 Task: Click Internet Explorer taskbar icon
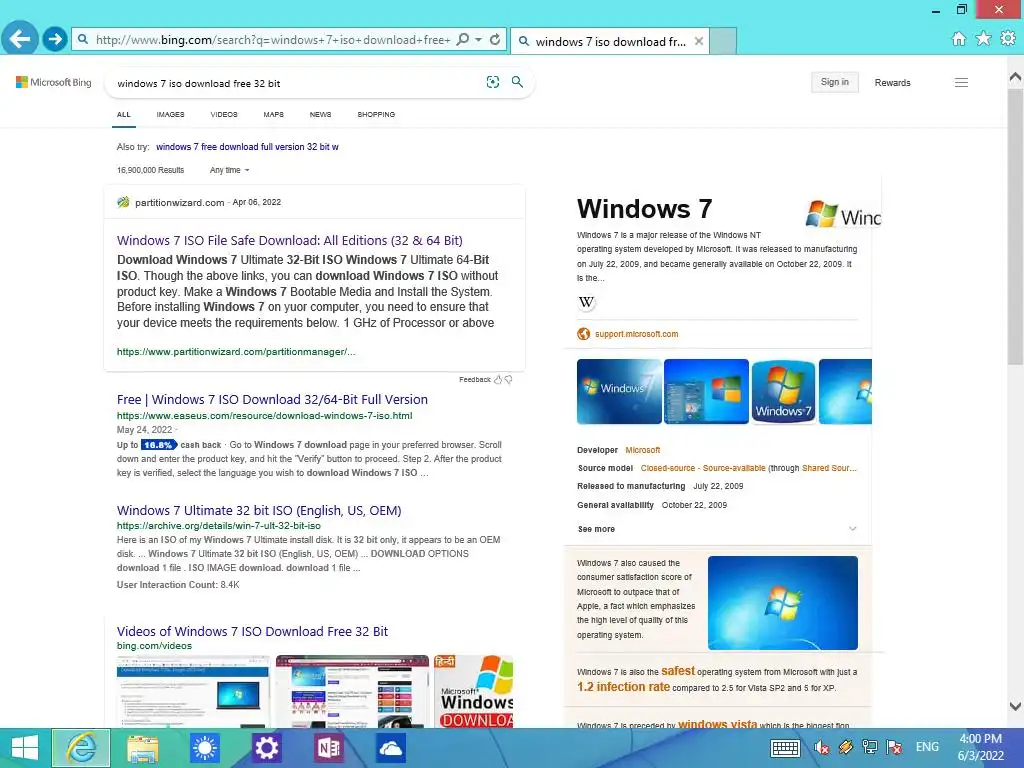pos(81,748)
